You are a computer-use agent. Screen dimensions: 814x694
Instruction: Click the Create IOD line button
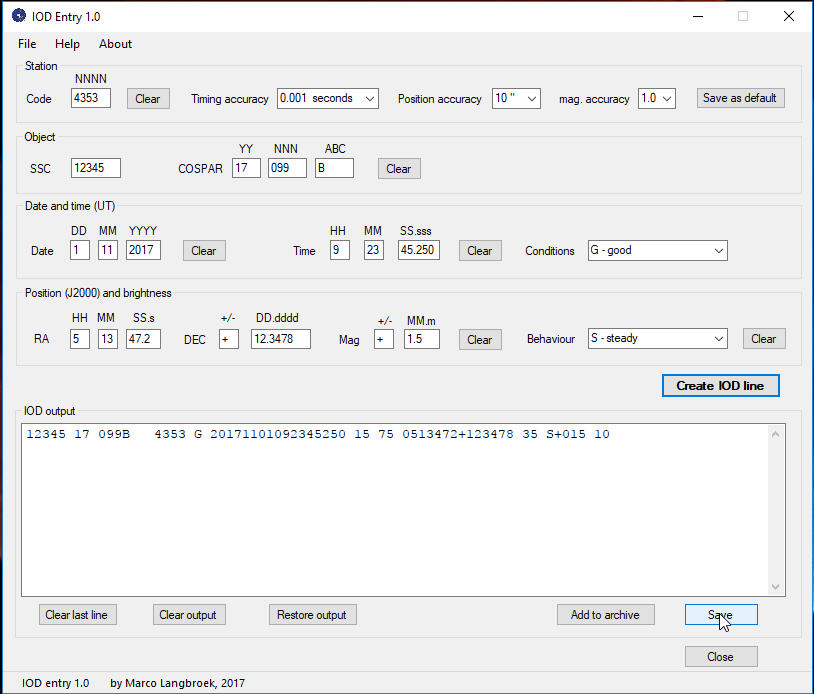720,385
